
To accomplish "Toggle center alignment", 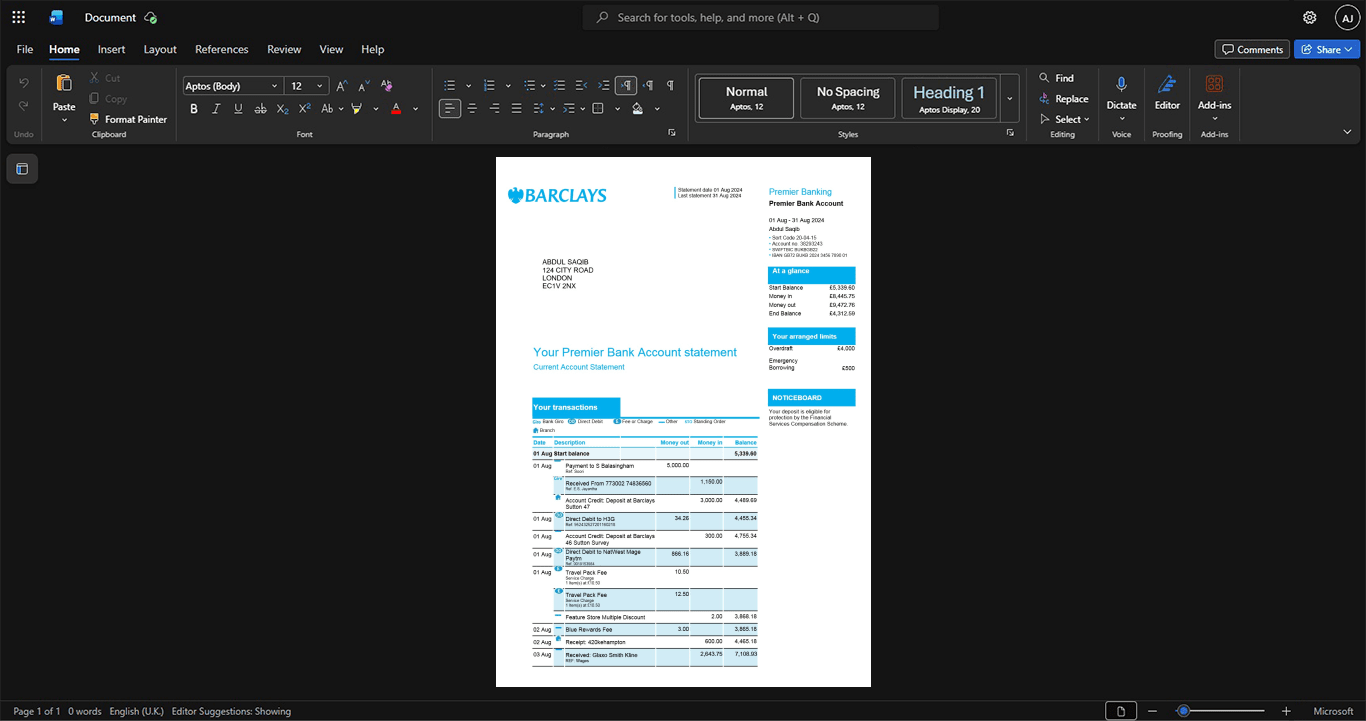I will [472, 108].
